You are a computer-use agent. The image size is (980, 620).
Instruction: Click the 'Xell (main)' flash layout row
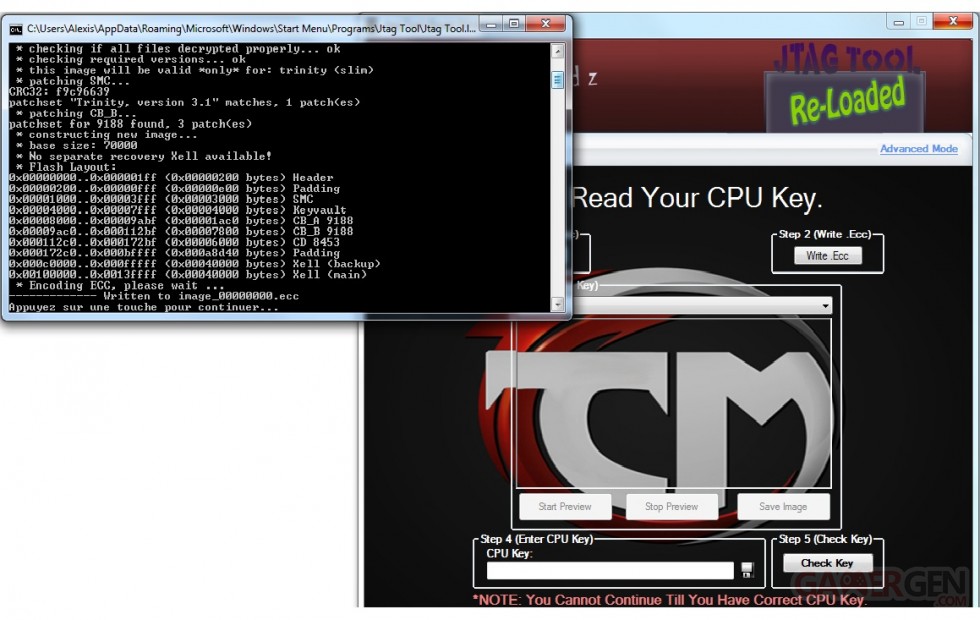pyautogui.click(x=188, y=275)
